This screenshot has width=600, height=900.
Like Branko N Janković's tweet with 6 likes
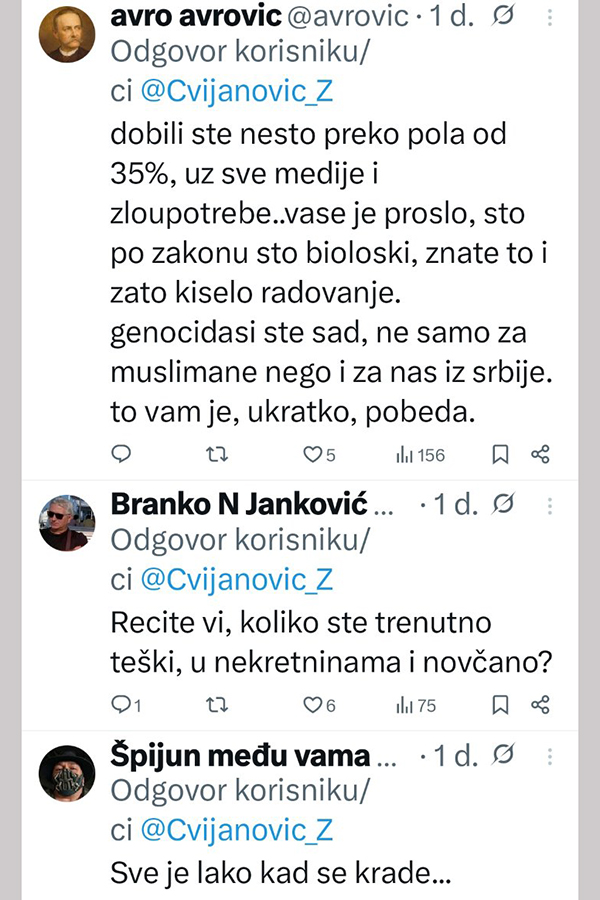pyautogui.click(x=312, y=705)
